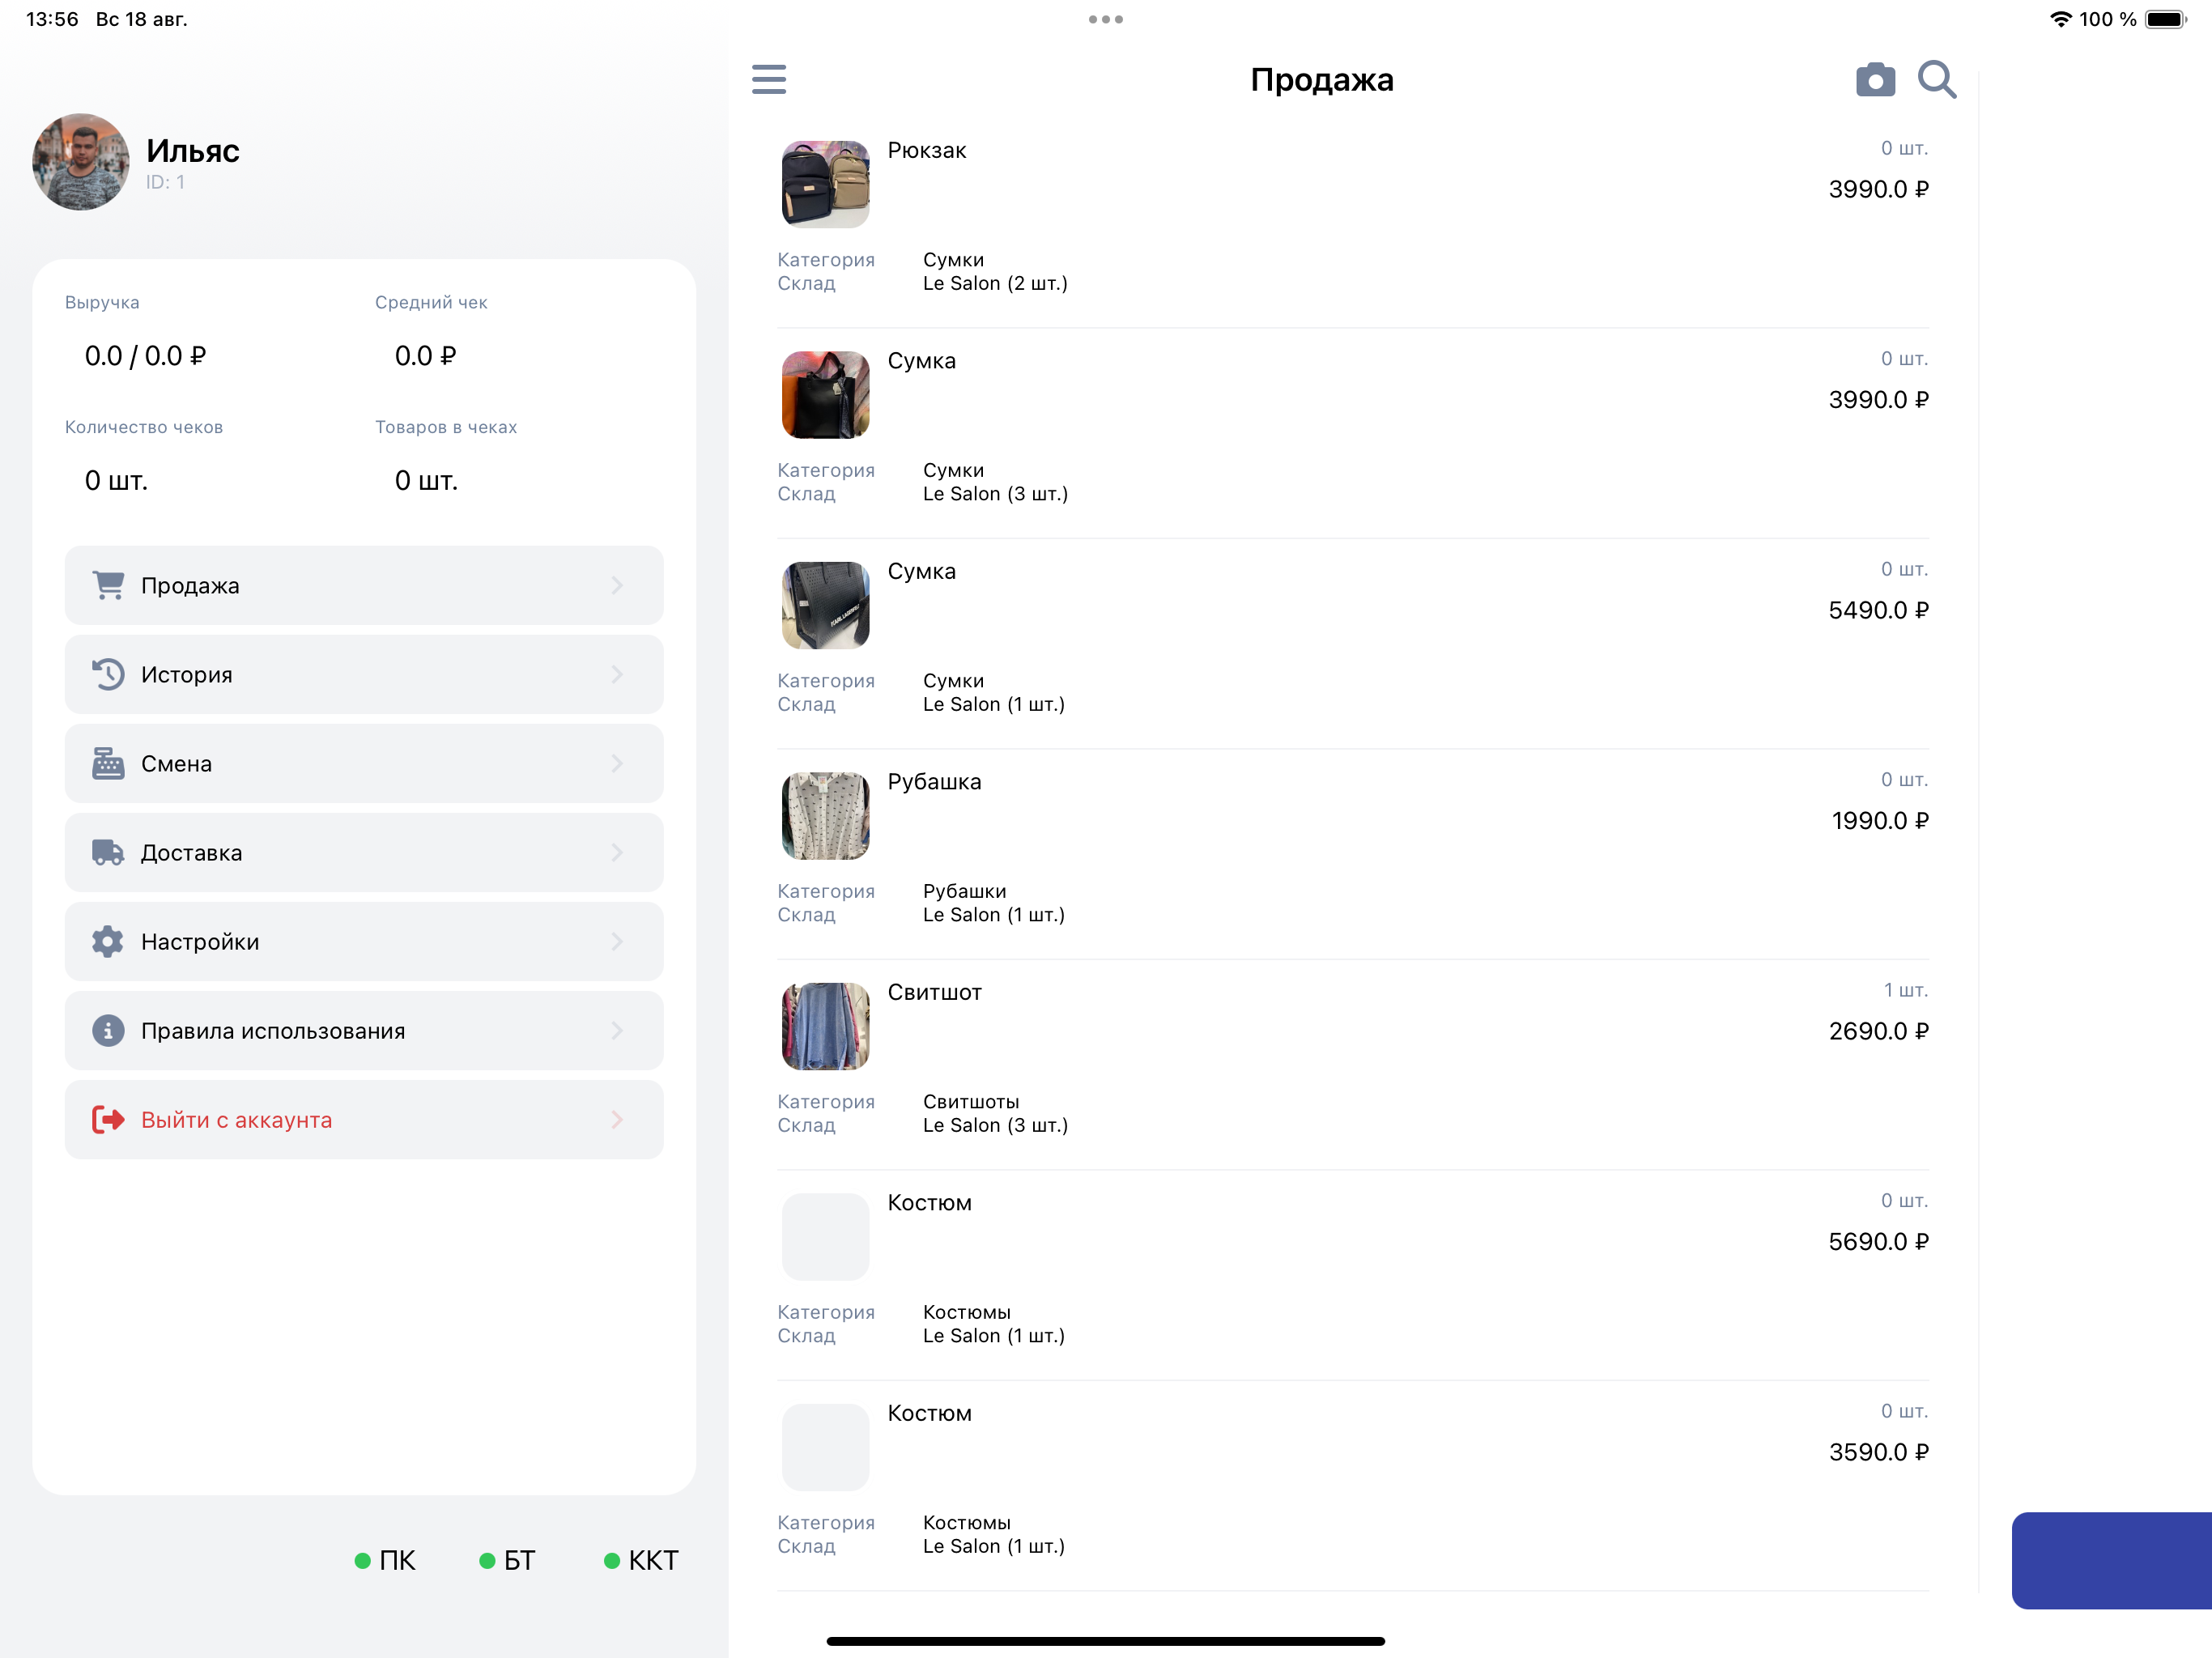This screenshot has width=2212, height=1658.
Task: Open product search magnifier icon
Action: point(1936,79)
